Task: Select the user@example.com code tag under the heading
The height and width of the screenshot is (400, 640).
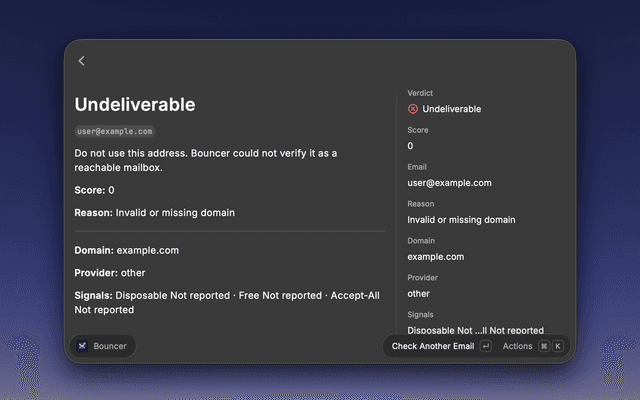Action: 115,131
